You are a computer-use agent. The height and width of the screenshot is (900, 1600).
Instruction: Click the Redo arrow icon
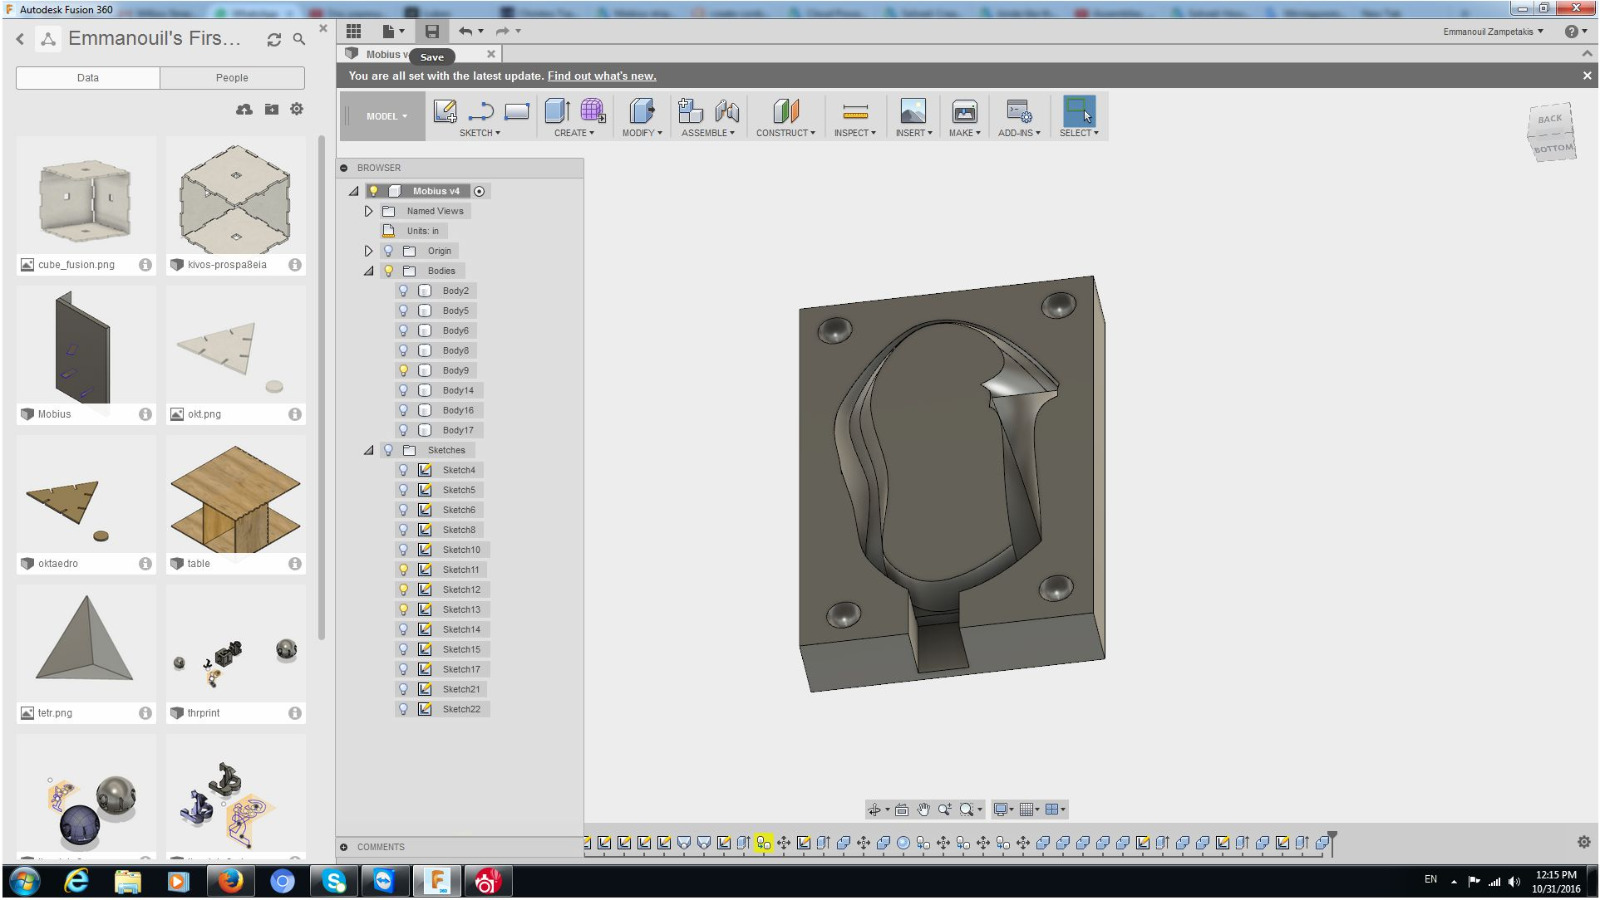click(502, 31)
